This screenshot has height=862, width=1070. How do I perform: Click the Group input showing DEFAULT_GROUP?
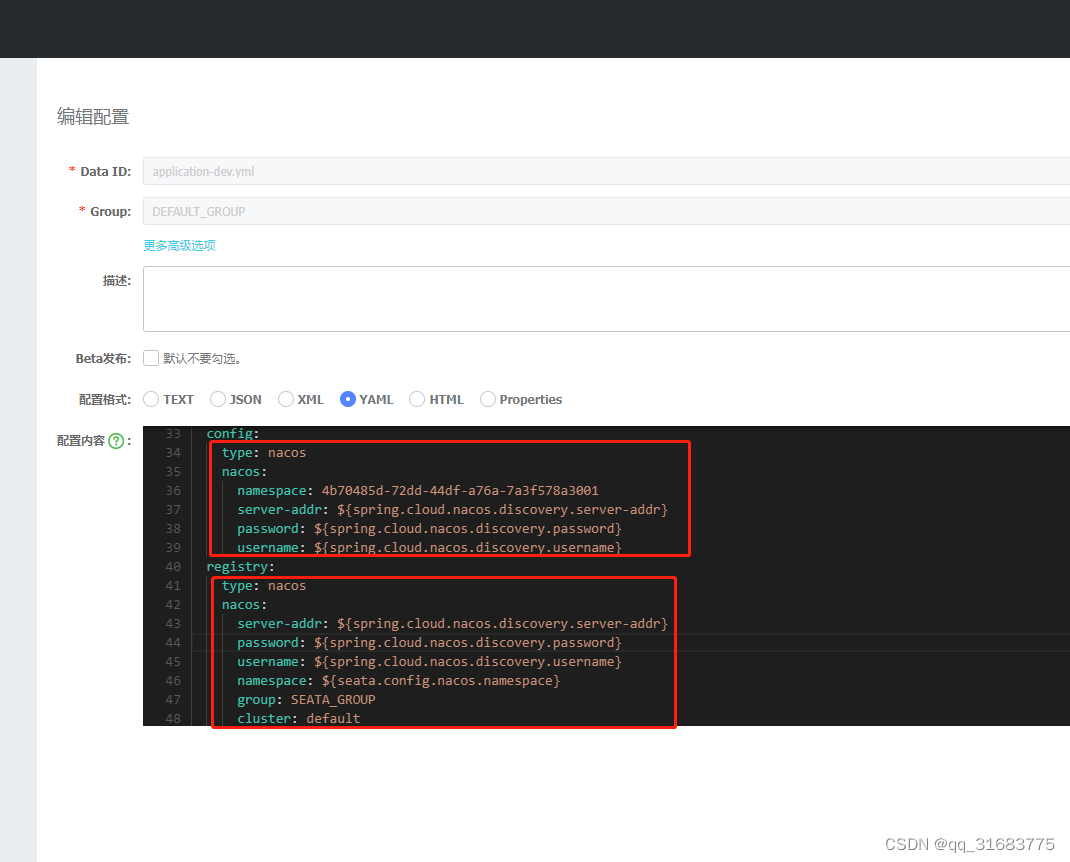click(400, 211)
